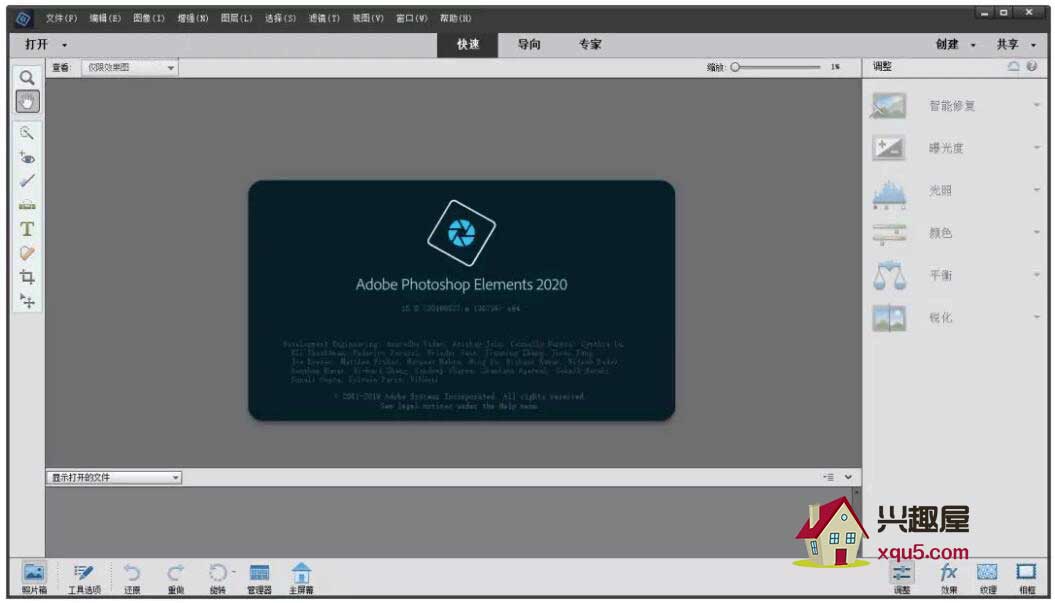The width and height of the screenshot is (1055, 603).
Task: Open the photo bin list menu icon
Action: click(828, 477)
